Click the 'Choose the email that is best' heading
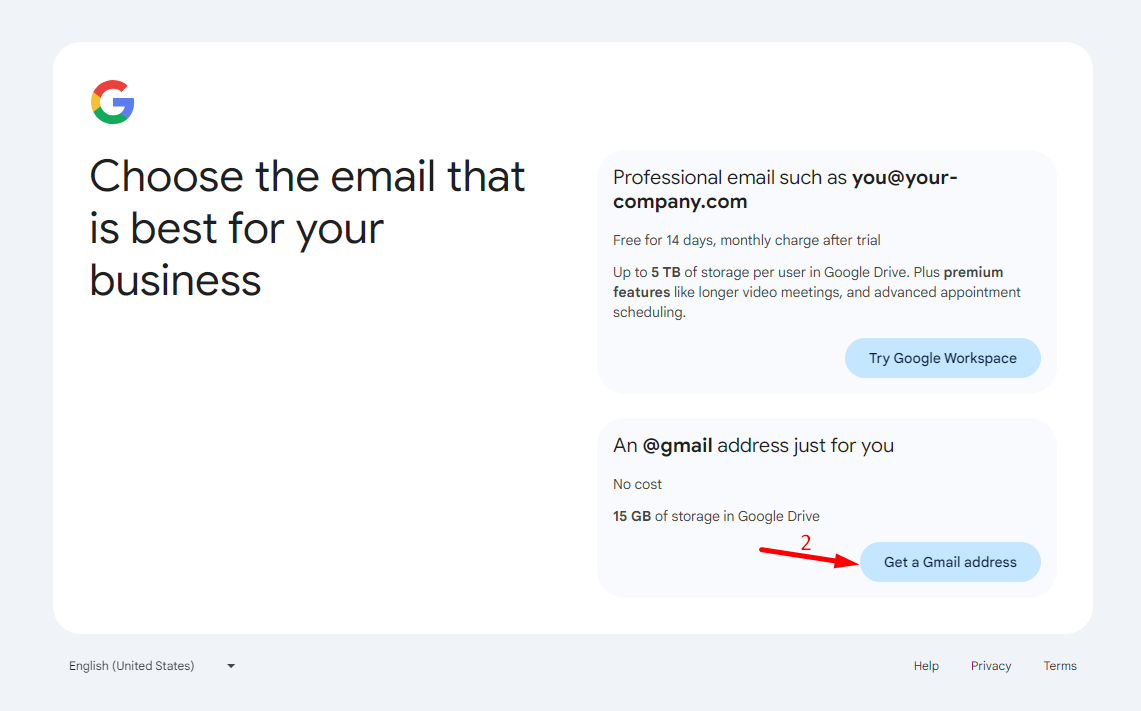The image size is (1141, 711). coord(307,228)
